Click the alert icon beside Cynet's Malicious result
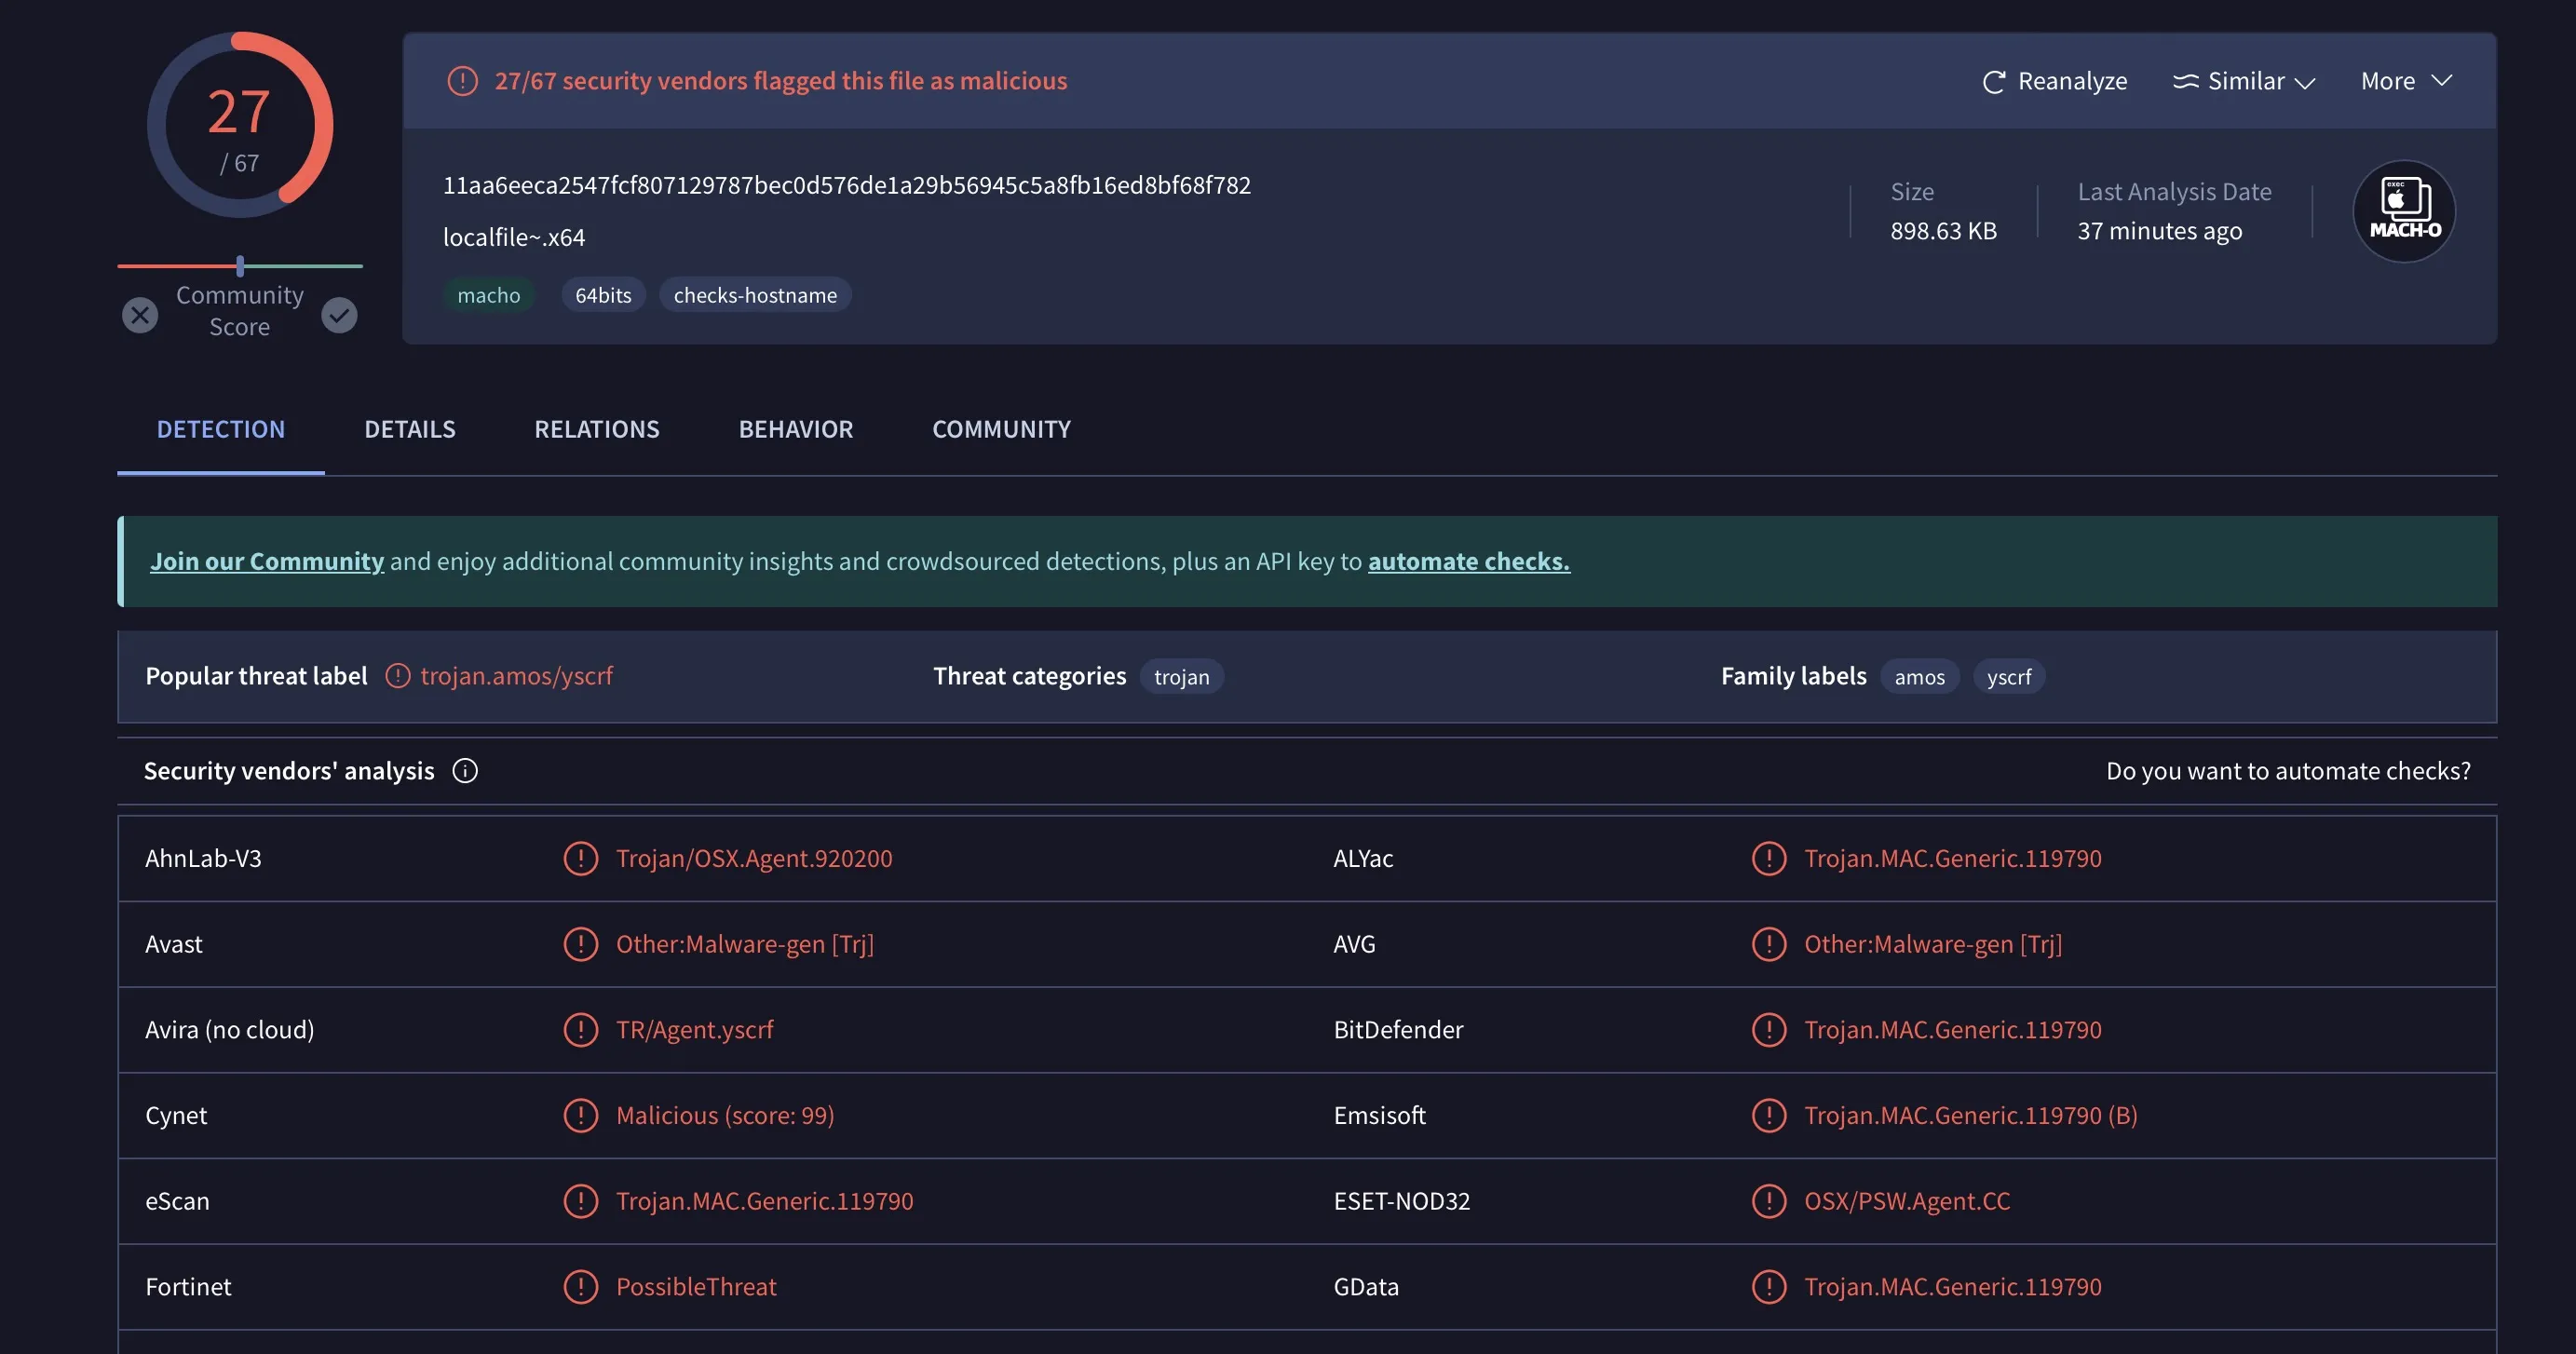This screenshot has width=2576, height=1354. (x=581, y=1115)
